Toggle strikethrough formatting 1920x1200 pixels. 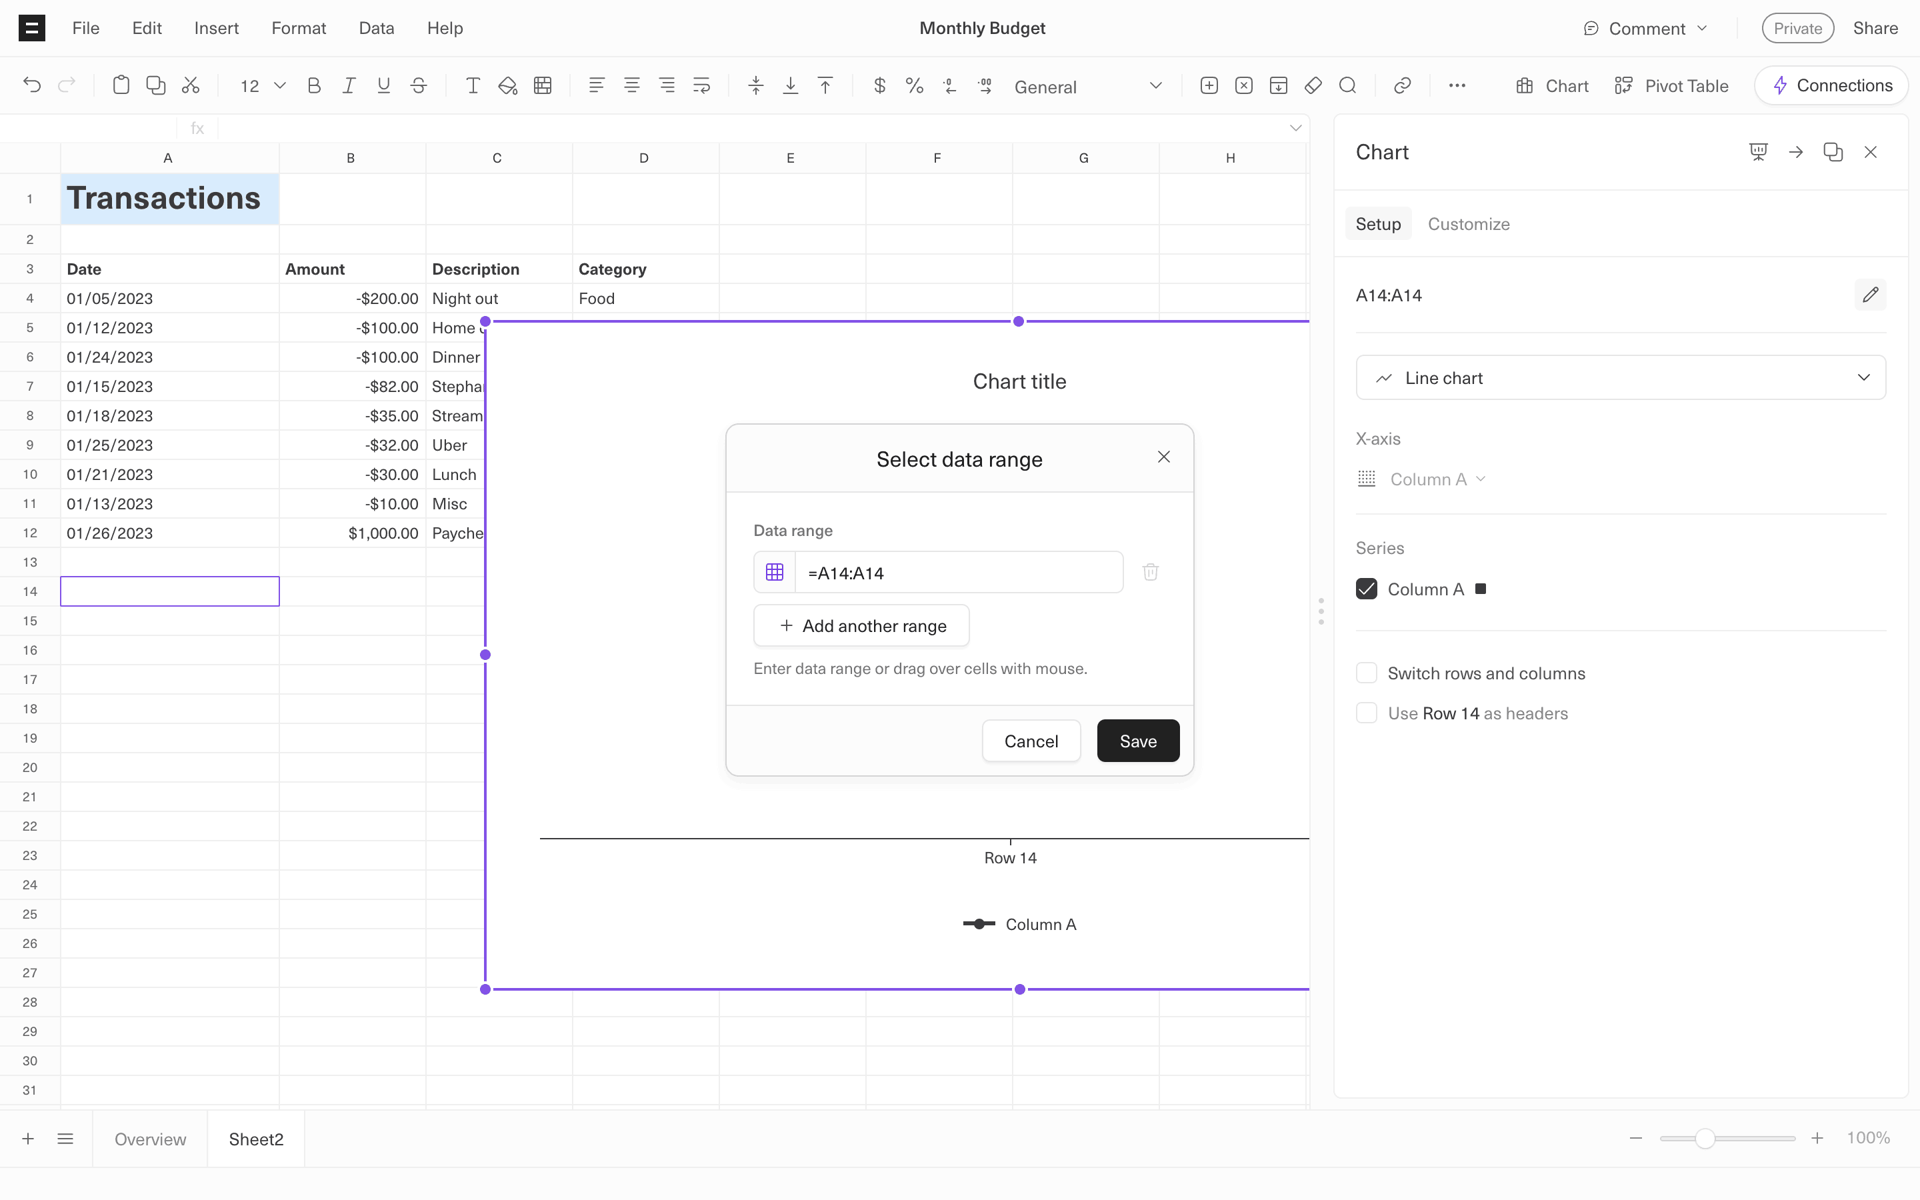coord(419,86)
